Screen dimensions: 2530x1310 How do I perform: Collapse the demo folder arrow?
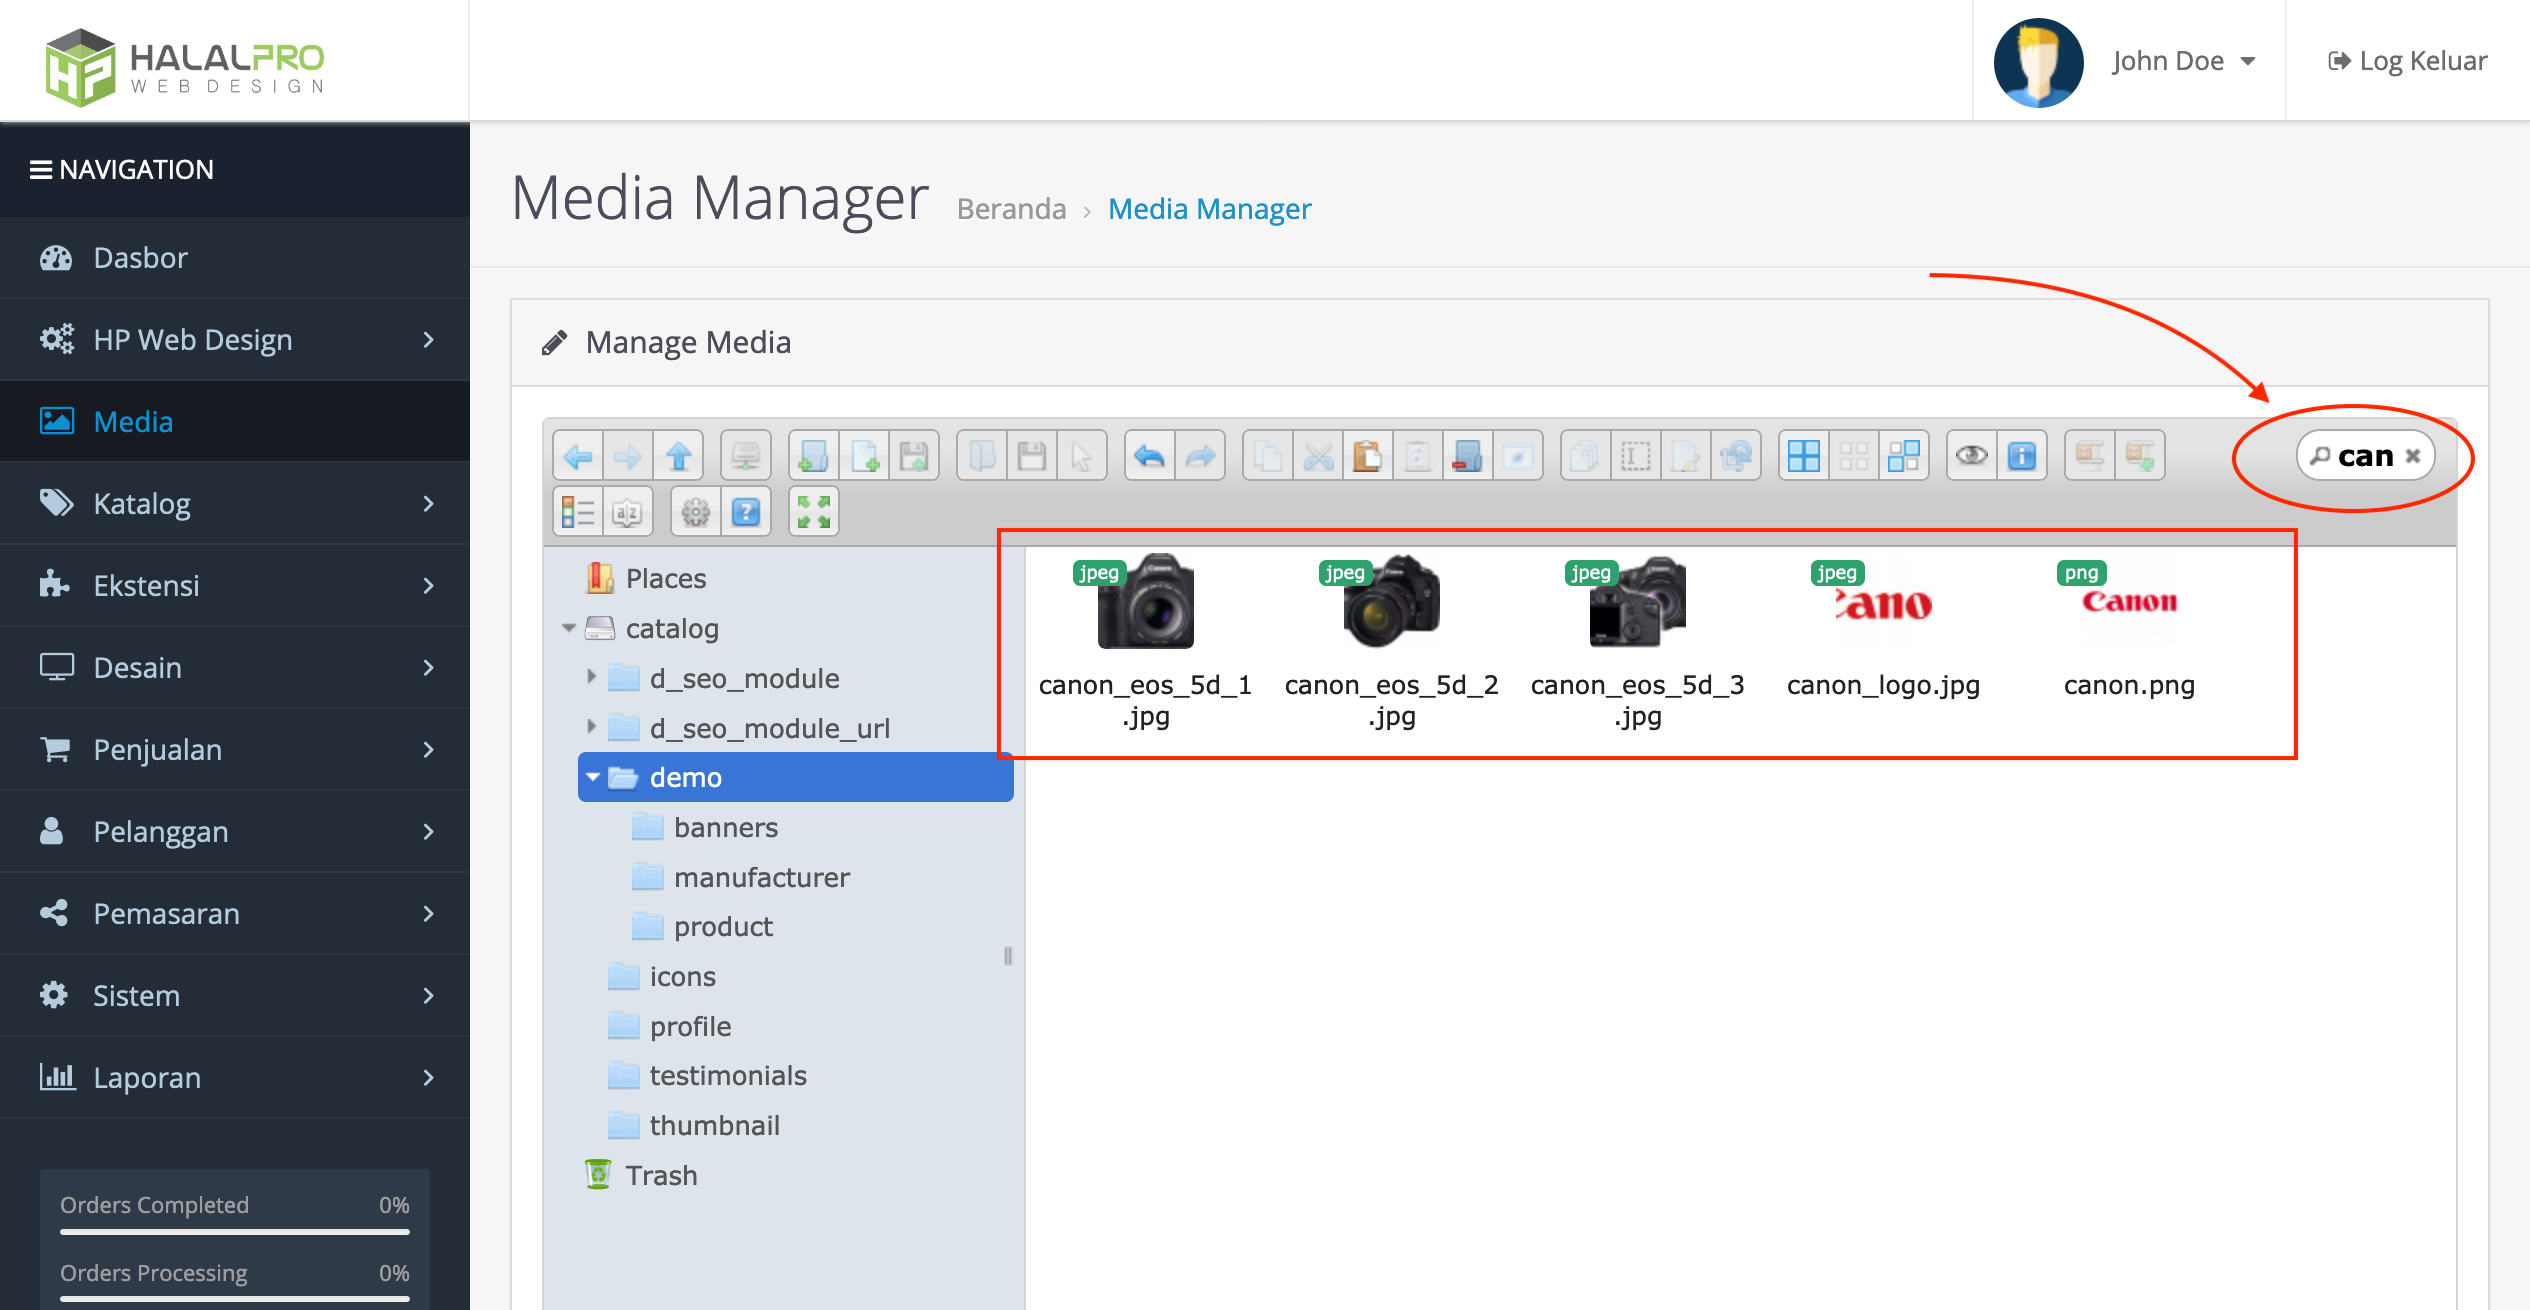pos(593,777)
